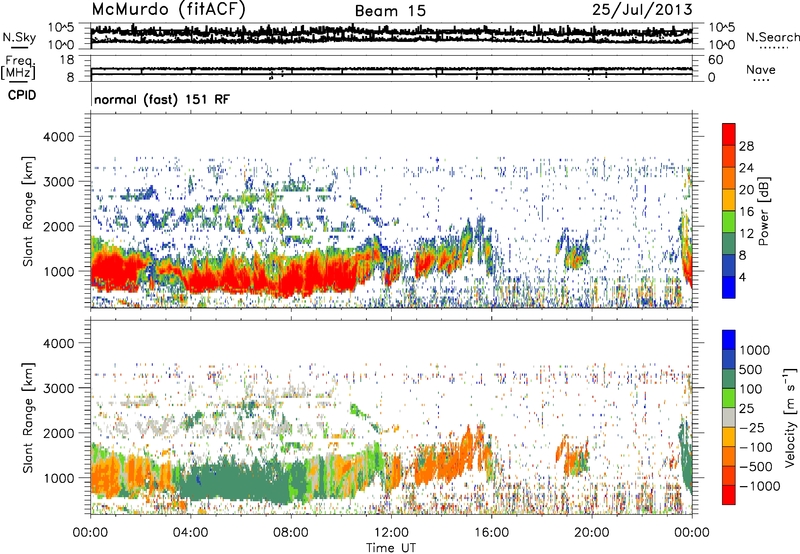The image size is (800, 554).
Task: Click the date '25/Jul/2013'
Action: 642,10
